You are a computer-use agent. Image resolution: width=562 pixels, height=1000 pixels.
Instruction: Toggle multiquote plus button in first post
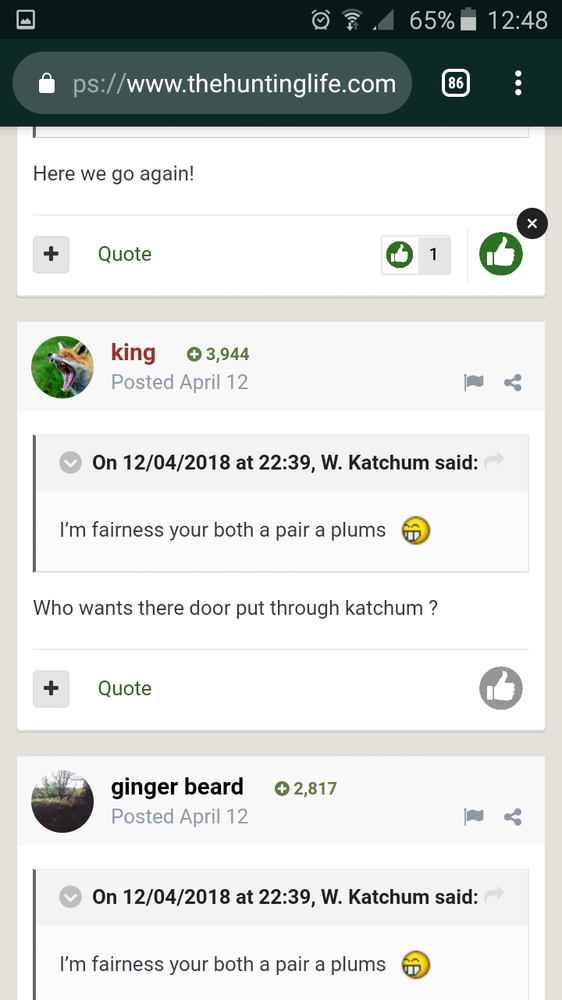pyautogui.click(x=51, y=254)
